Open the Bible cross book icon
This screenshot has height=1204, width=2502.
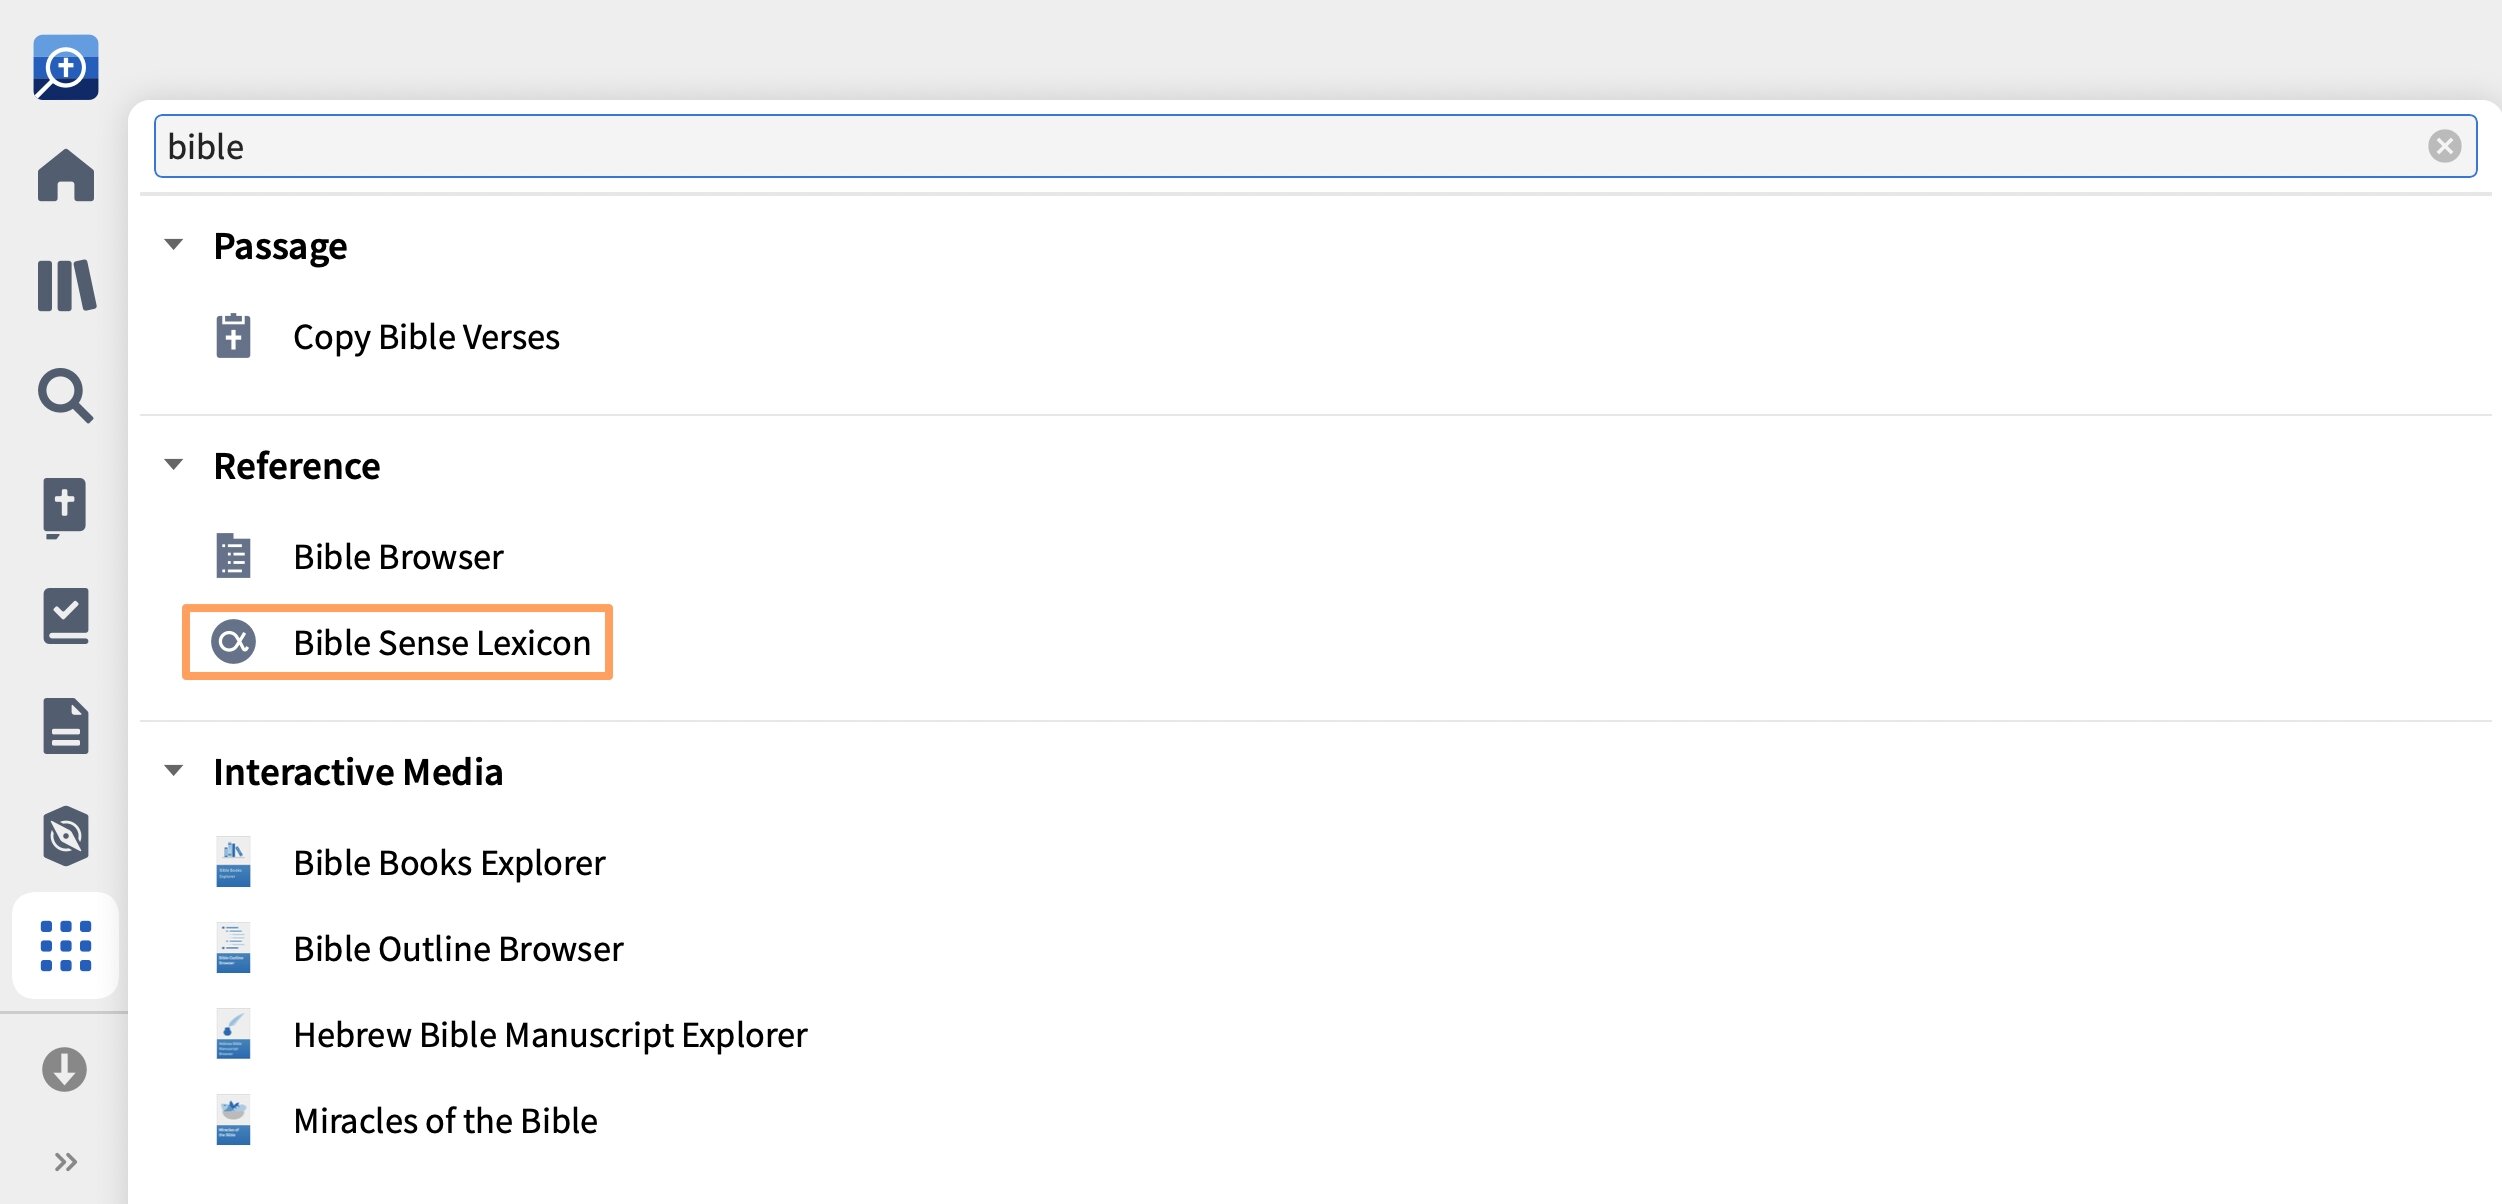tap(66, 507)
